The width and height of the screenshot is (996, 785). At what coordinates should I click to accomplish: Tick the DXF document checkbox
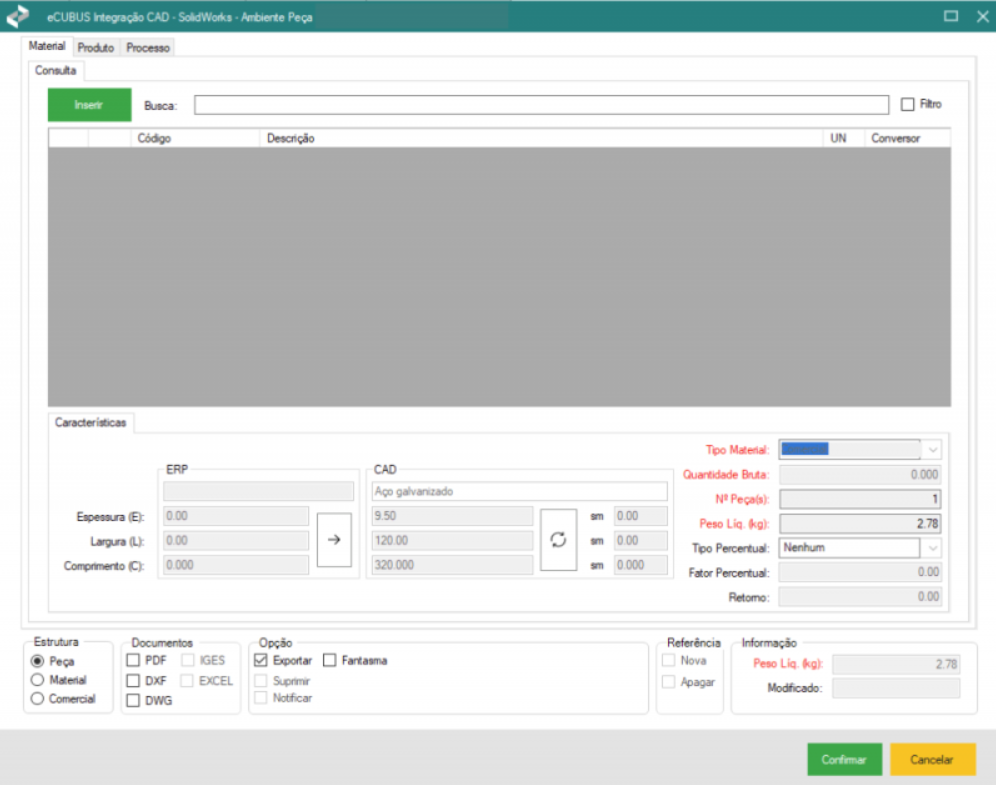(x=134, y=680)
